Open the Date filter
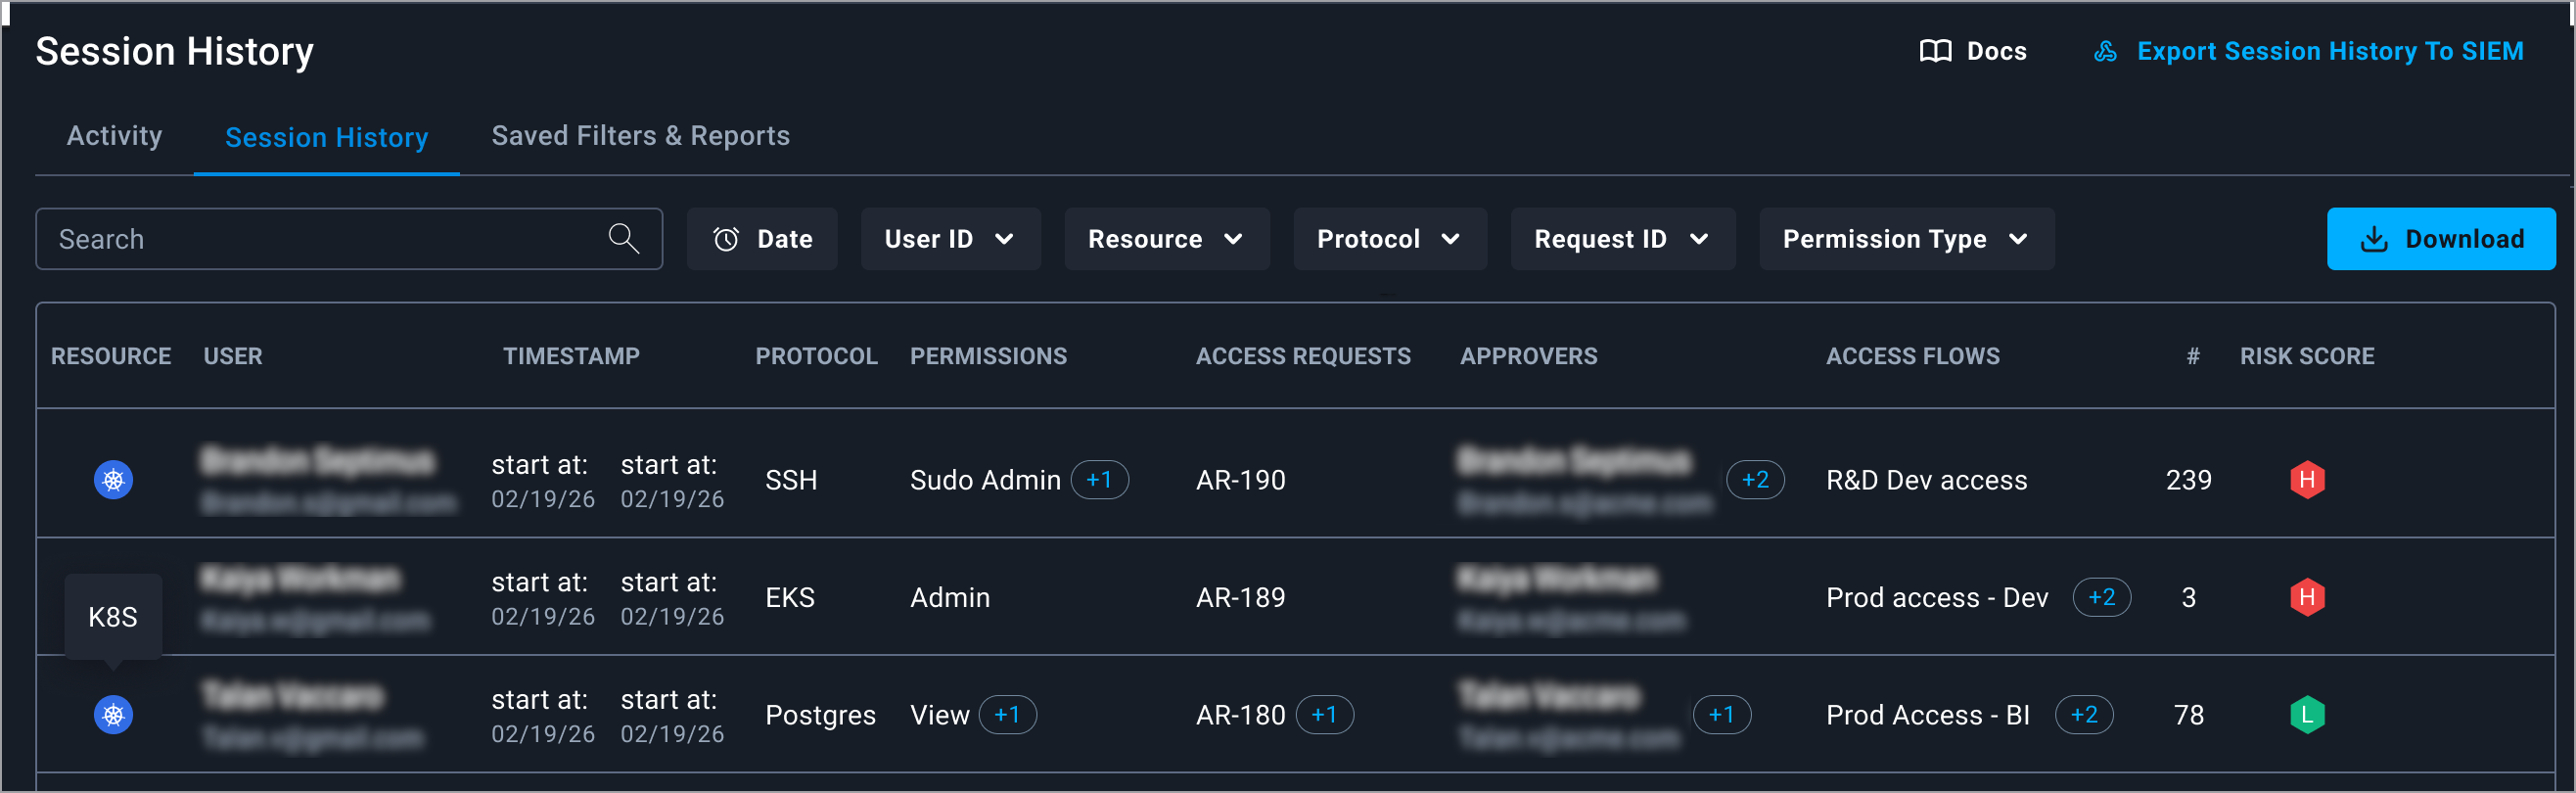 pyautogui.click(x=762, y=239)
